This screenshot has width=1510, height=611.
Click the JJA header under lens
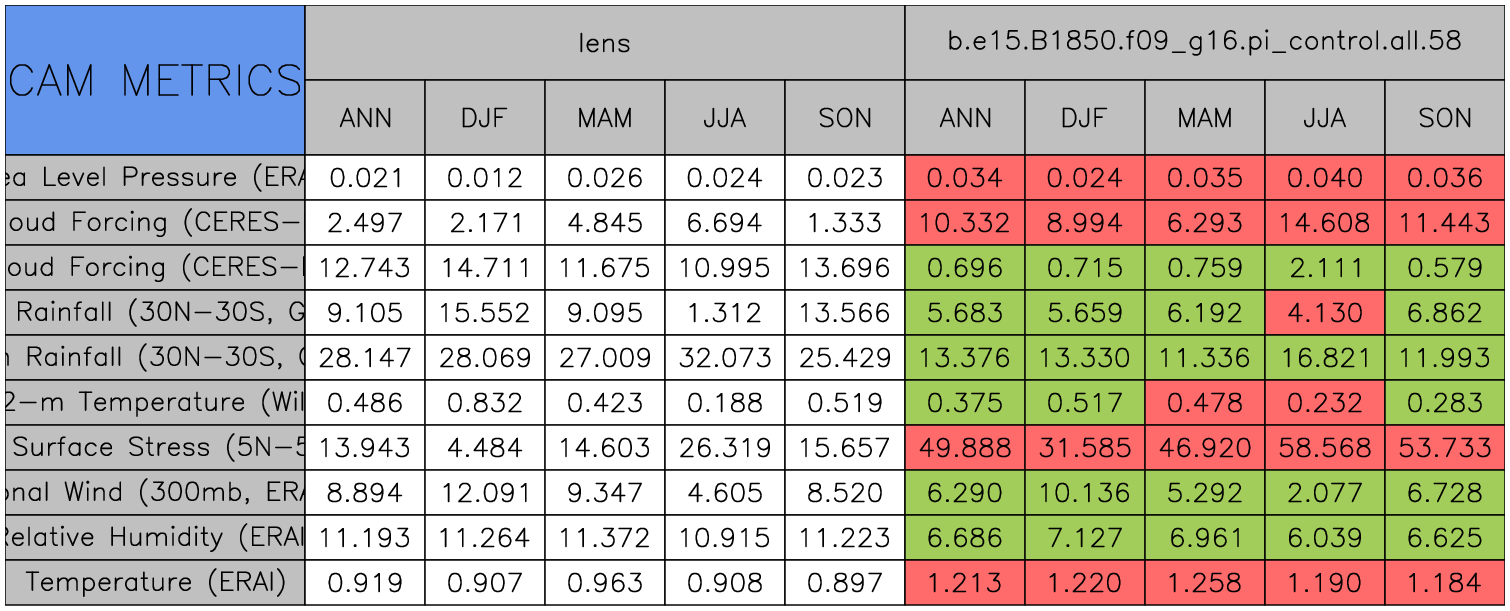pos(725,118)
